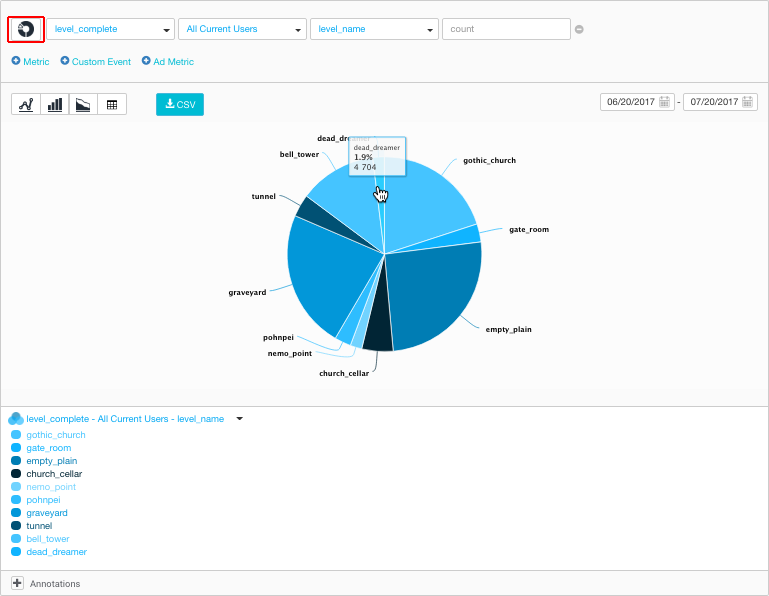Viewport: 769px width, 596px height.
Task: Switch to bar chart view
Action: click(x=55, y=104)
